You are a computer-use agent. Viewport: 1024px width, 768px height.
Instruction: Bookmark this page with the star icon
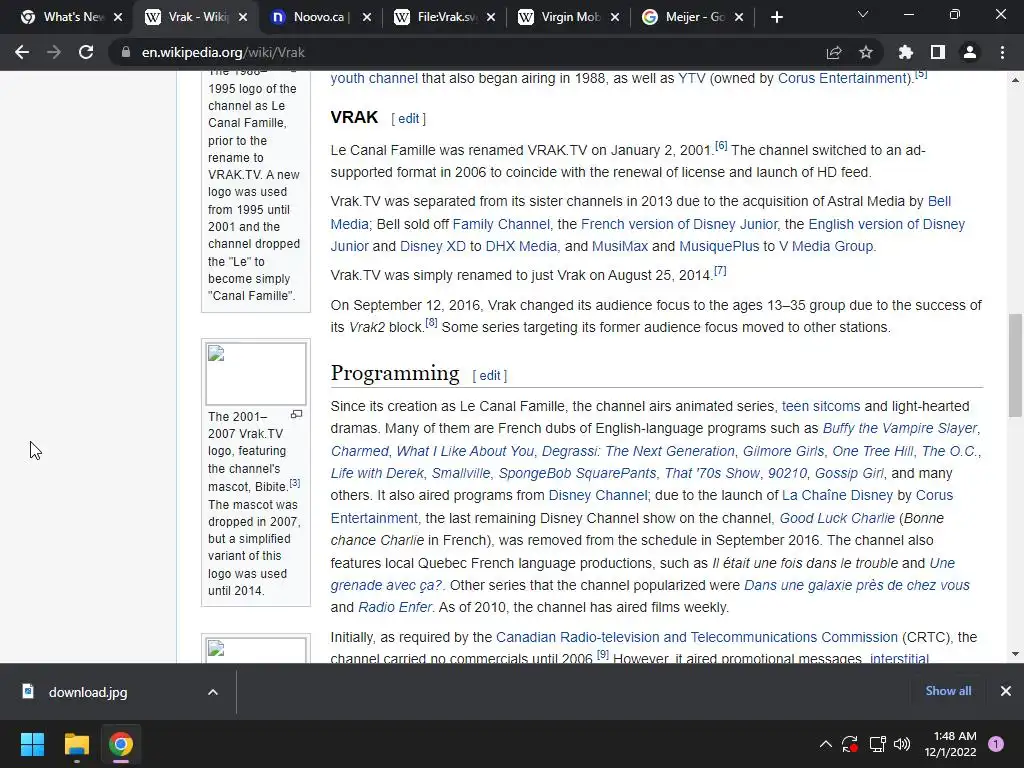(x=866, y=52)
